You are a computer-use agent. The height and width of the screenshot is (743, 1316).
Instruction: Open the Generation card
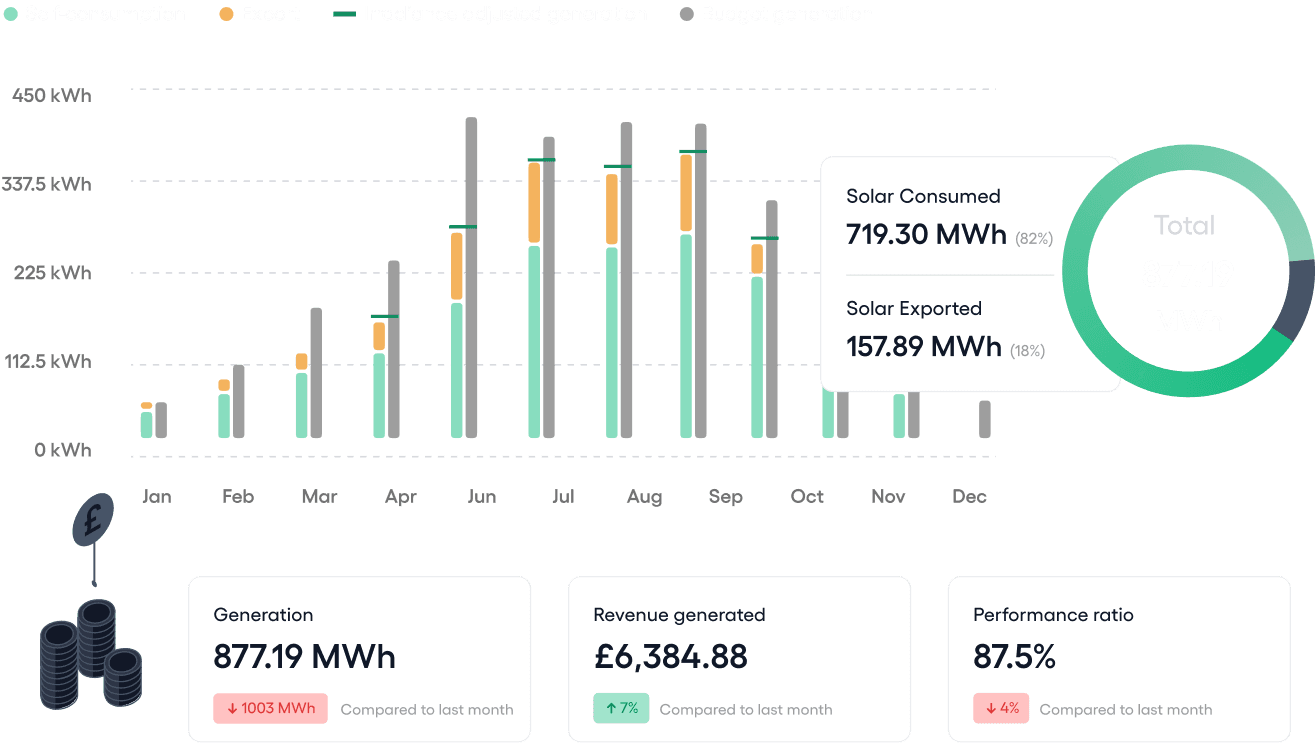coord(359,659)
